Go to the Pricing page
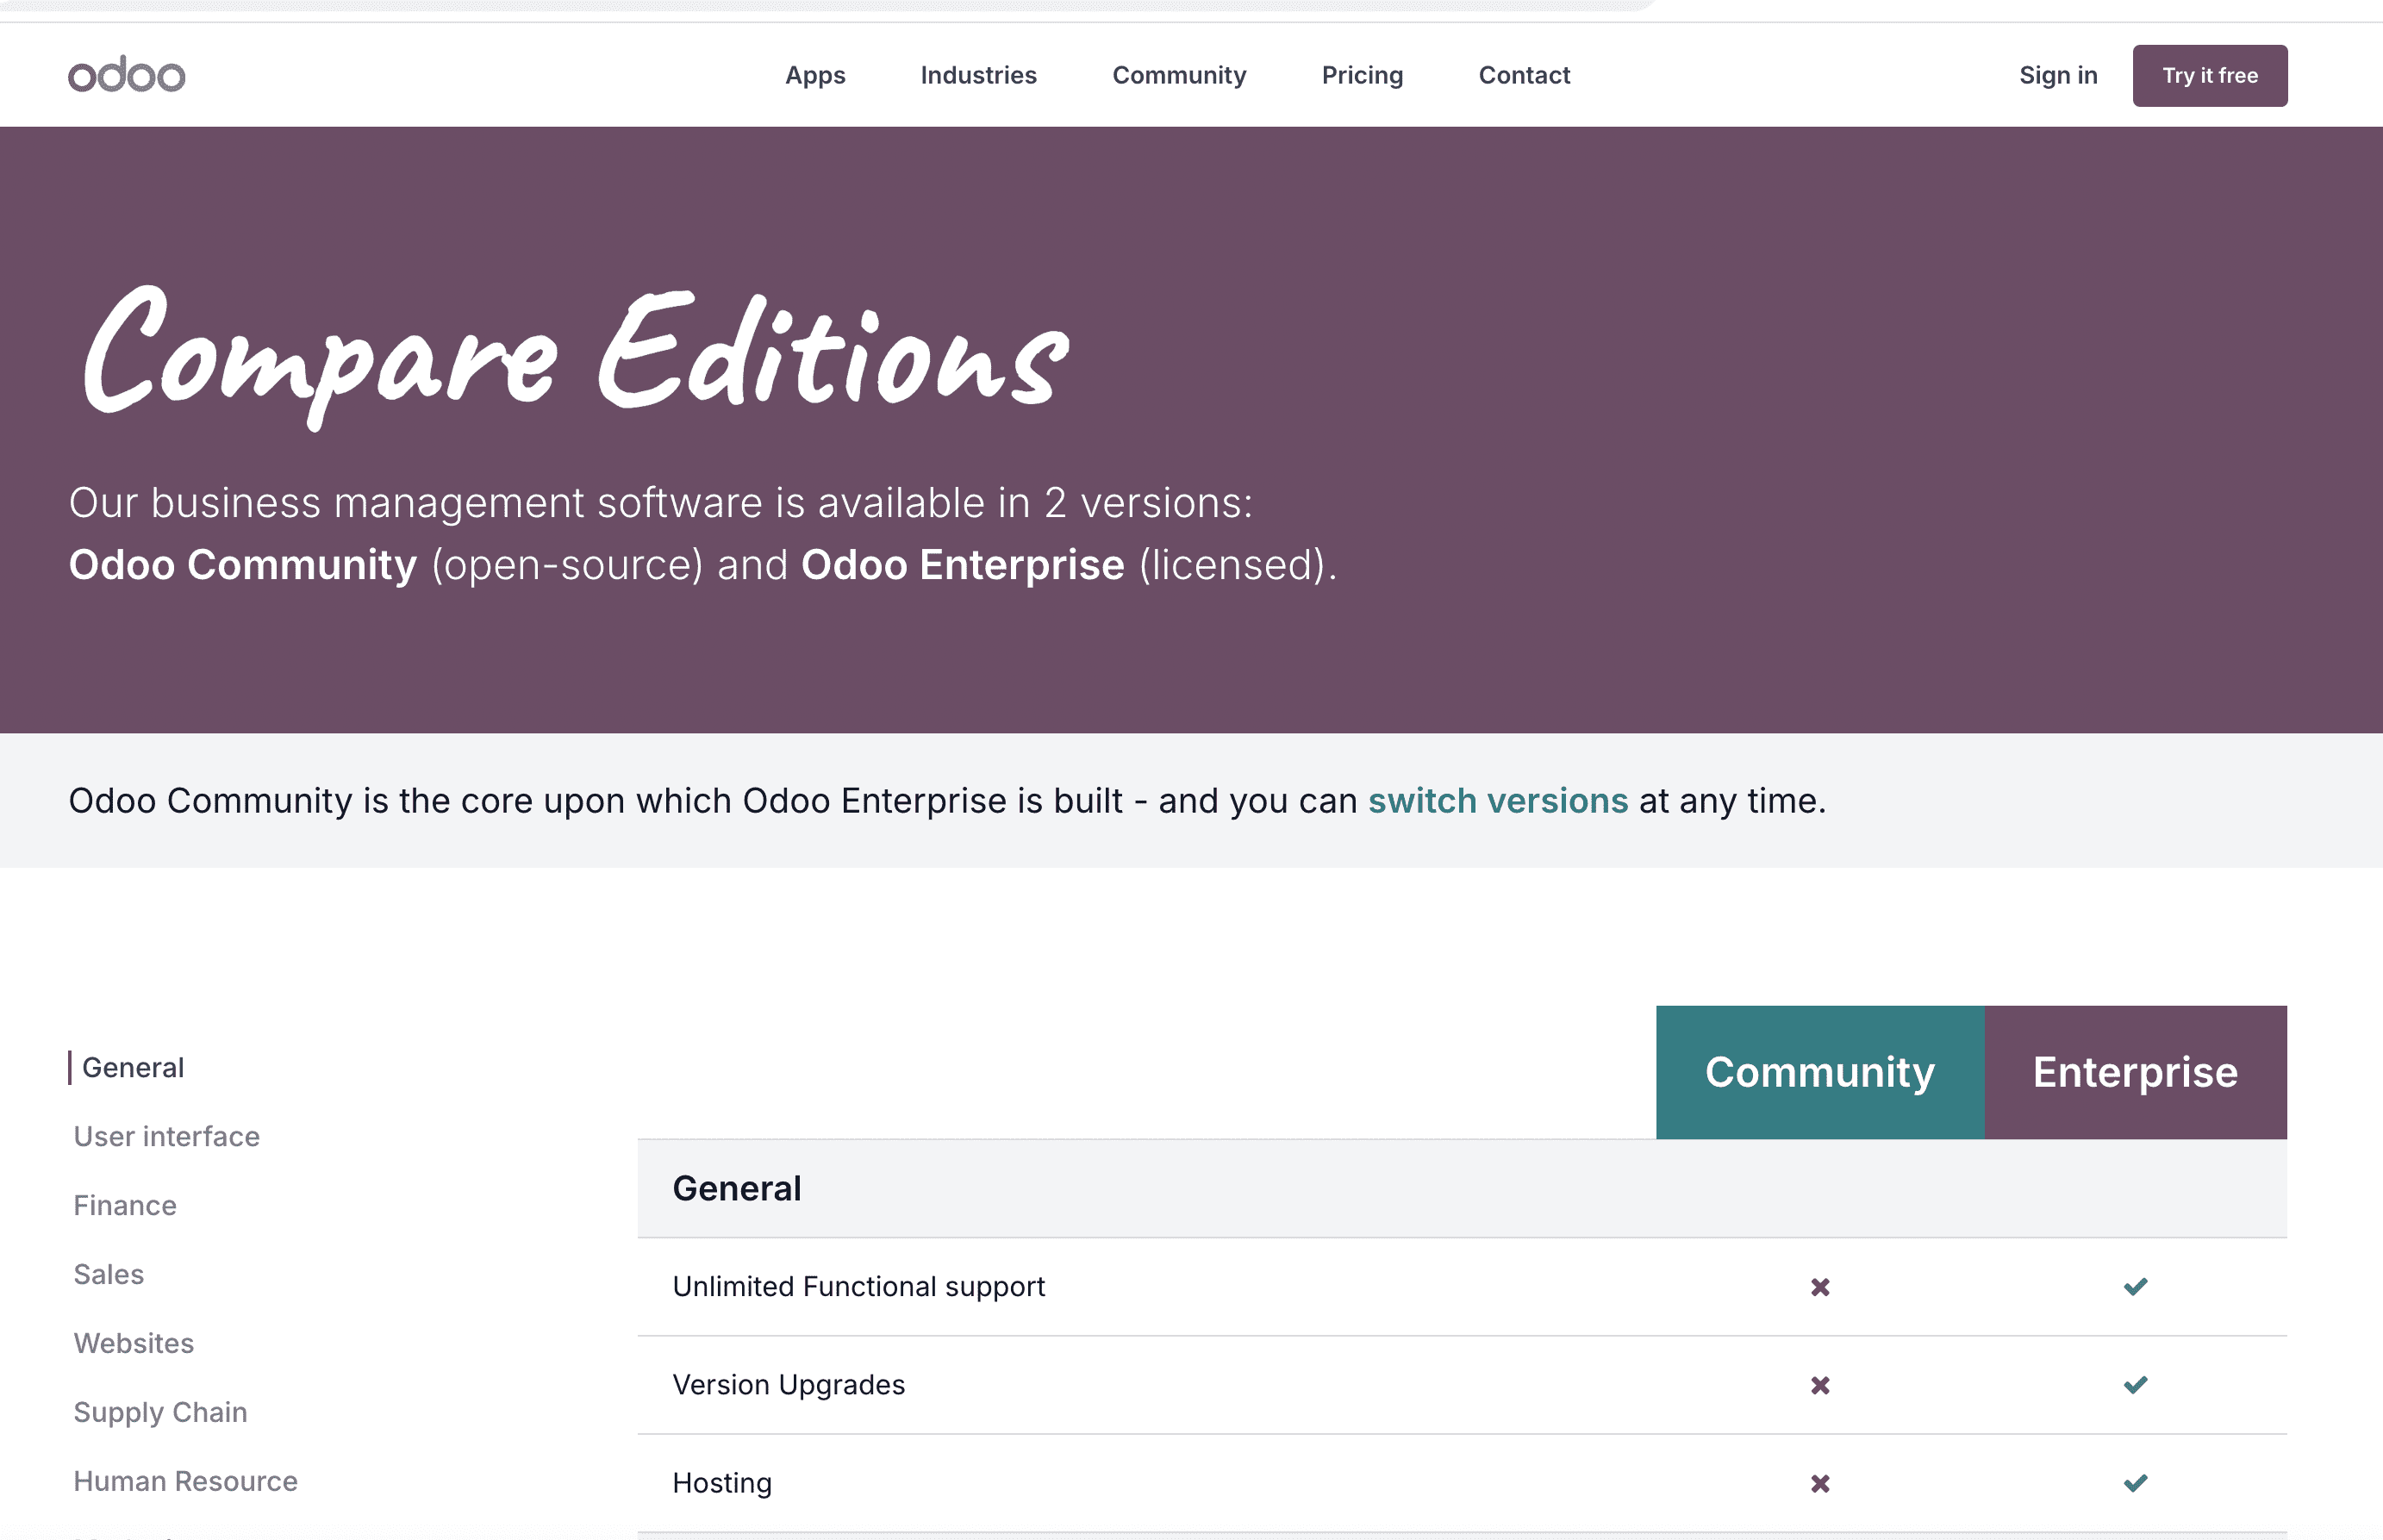2383x1540 pixels. 1362,76
